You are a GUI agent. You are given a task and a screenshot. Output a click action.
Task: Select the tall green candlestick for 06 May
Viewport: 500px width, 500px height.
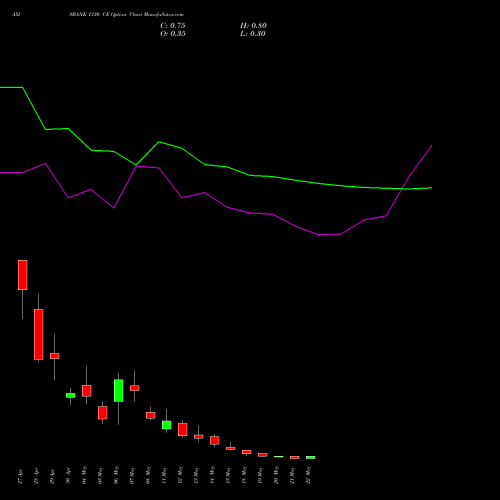[119, 390]
